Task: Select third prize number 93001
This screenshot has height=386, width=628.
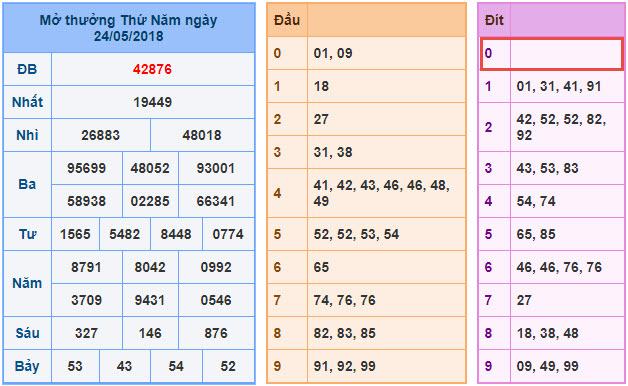Action: click(216, 168)
